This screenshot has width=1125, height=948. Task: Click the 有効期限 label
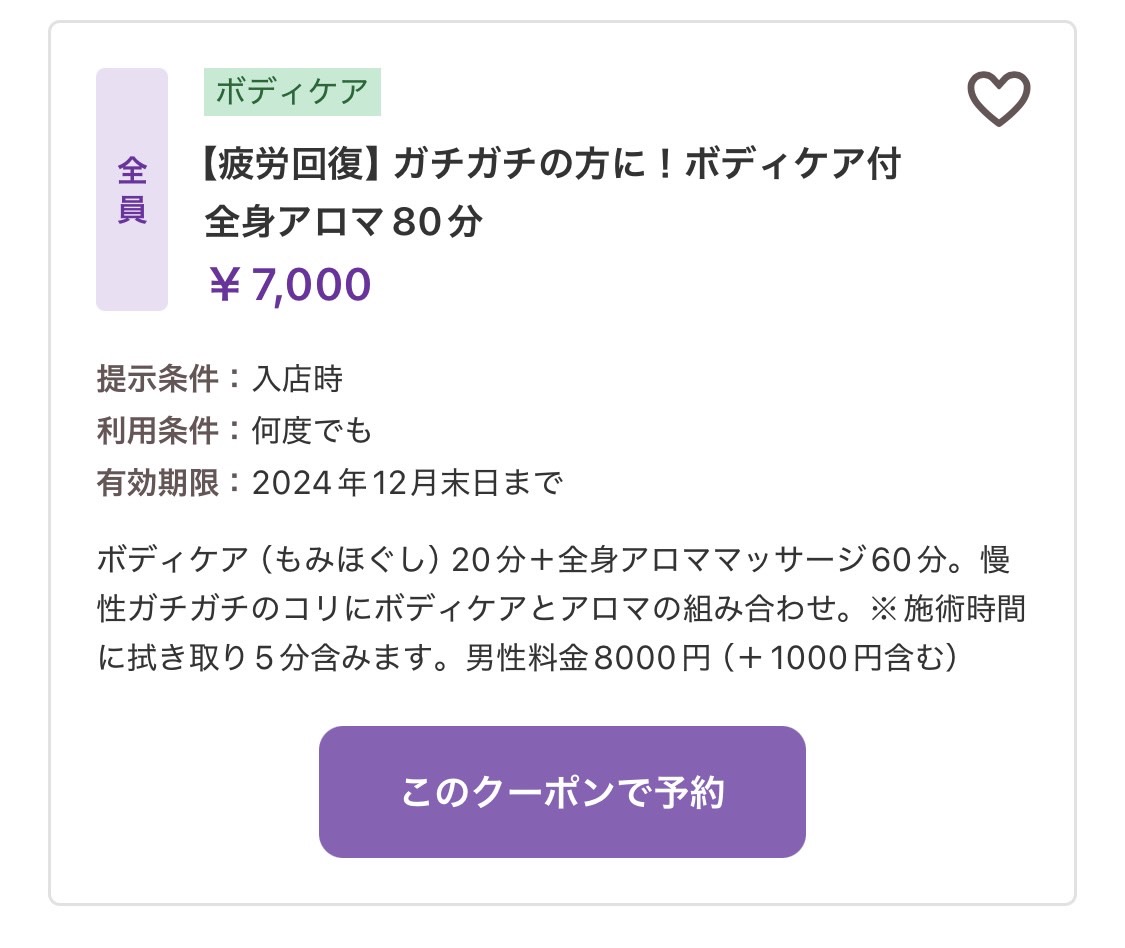click(157, 482)
